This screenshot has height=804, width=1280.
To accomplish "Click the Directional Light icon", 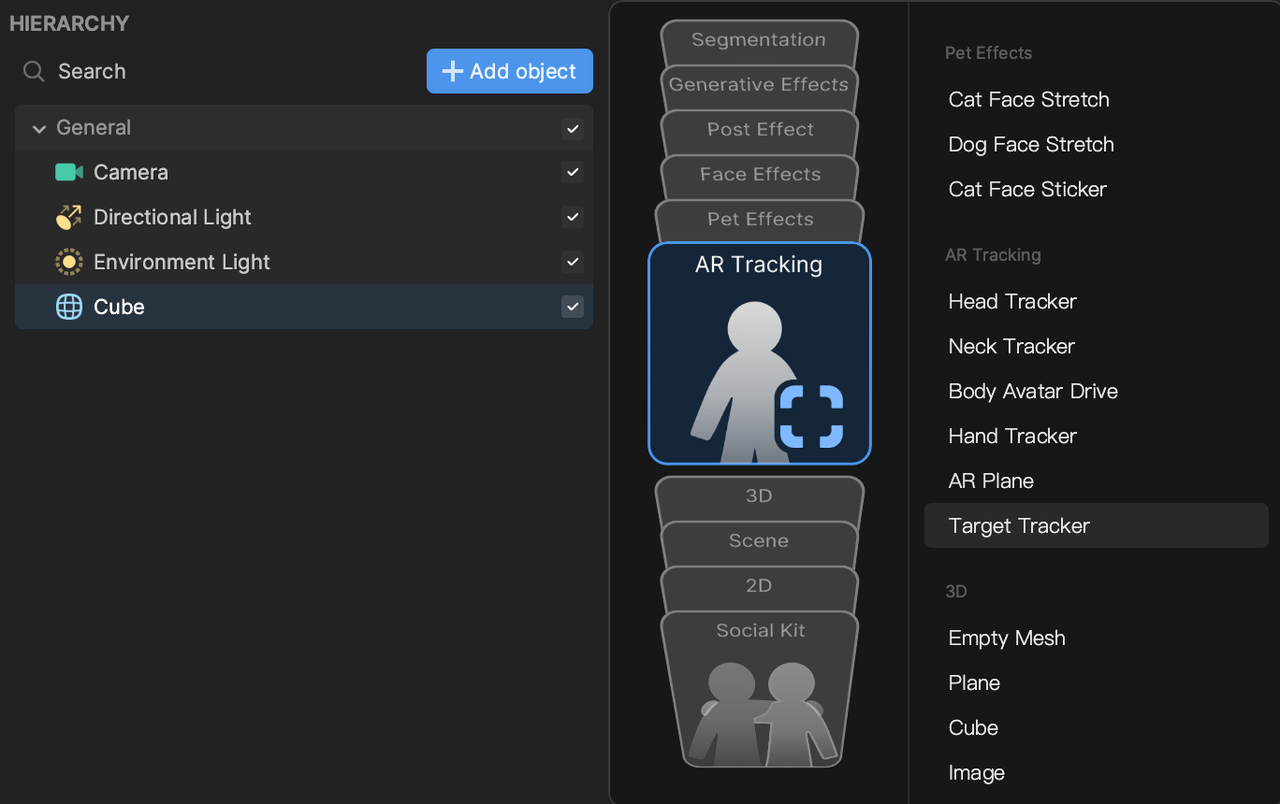I will (68, 217).
